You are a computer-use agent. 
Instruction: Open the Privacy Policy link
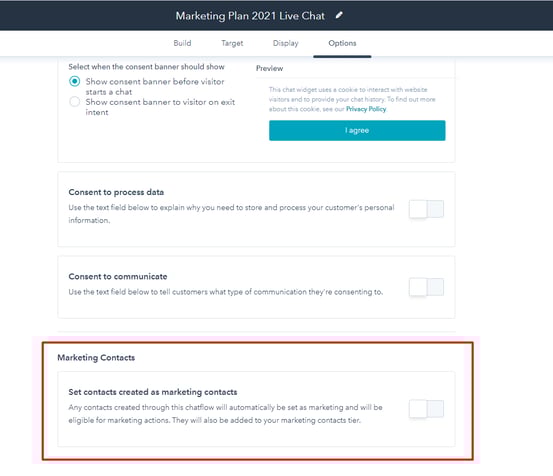point(366,109)
